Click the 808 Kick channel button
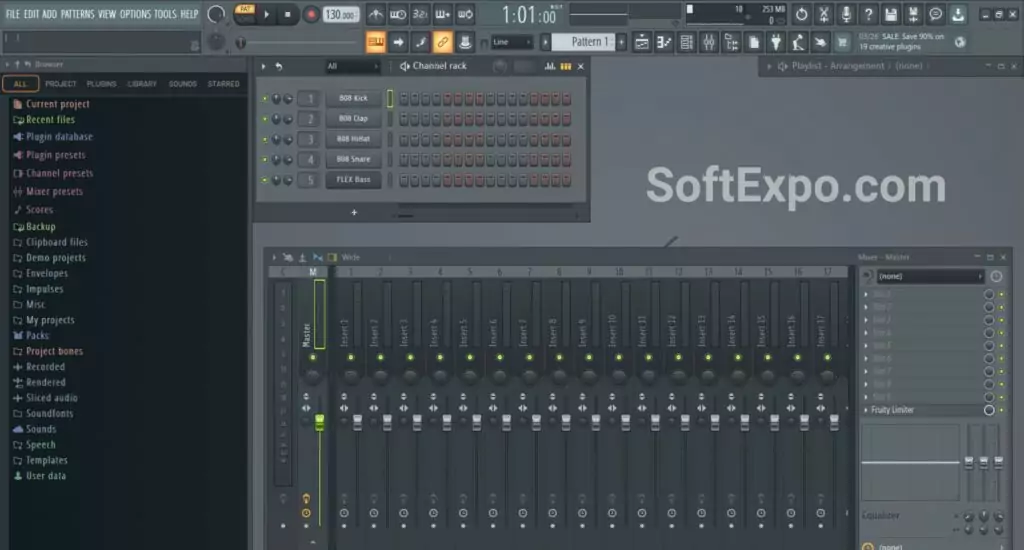Viewport: 1024px width, 550px height. click(x=353, y=98)
